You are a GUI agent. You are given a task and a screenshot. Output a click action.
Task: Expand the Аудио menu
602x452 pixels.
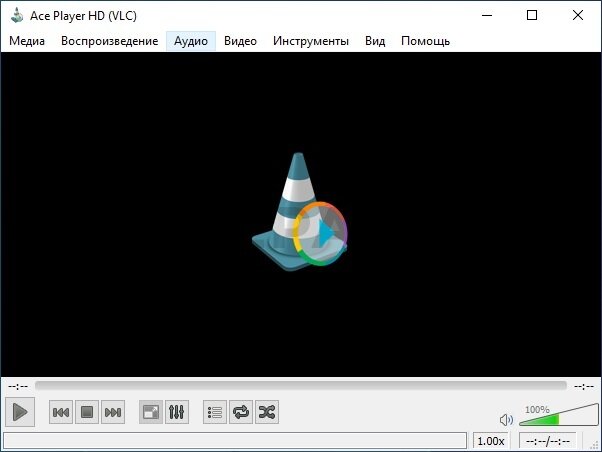(x=191, y=41)
